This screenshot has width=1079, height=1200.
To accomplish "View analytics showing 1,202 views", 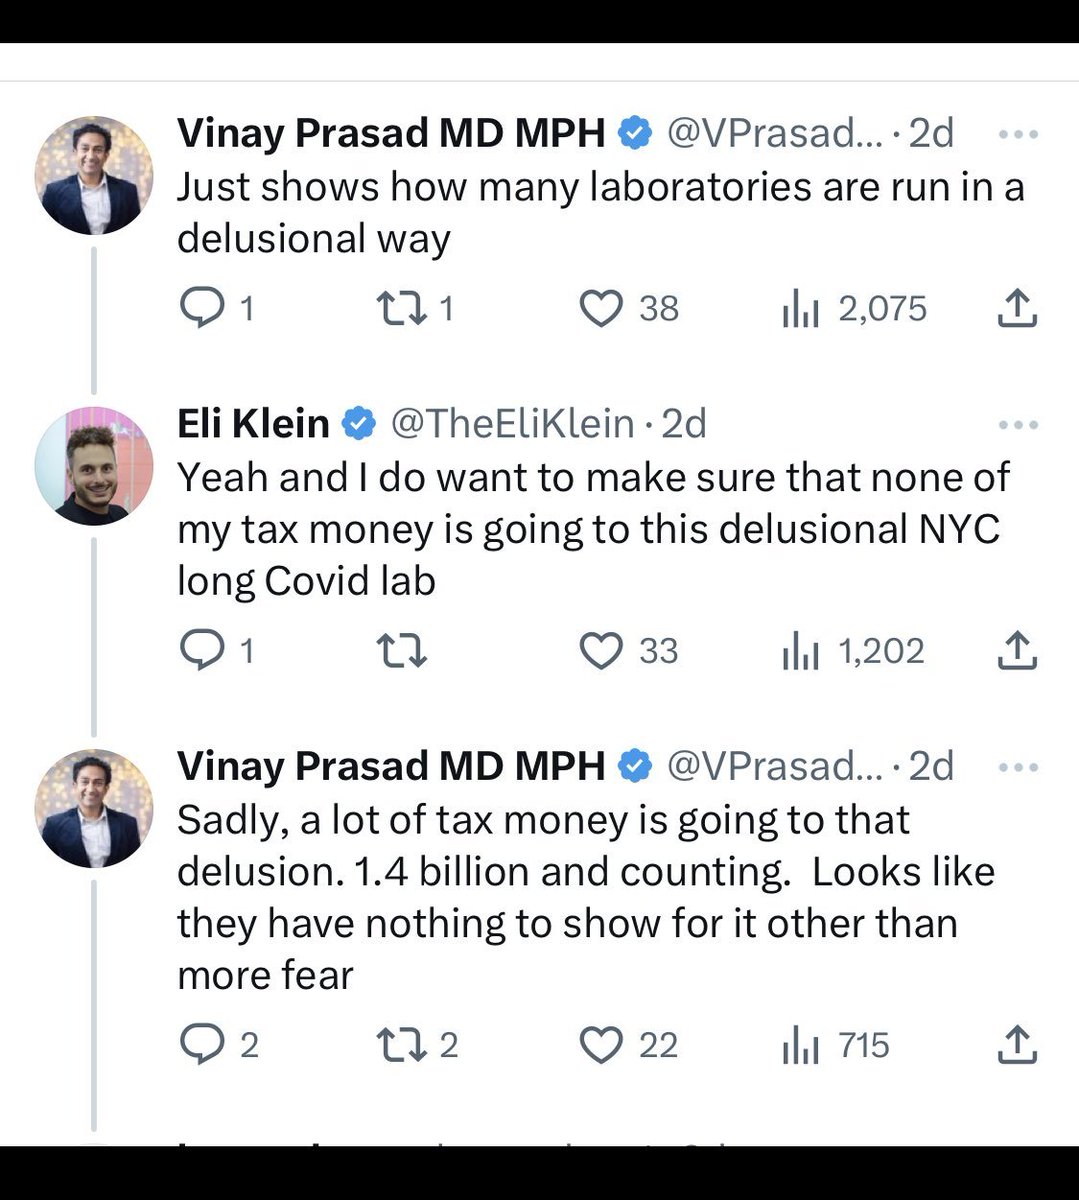I will 801,652.
